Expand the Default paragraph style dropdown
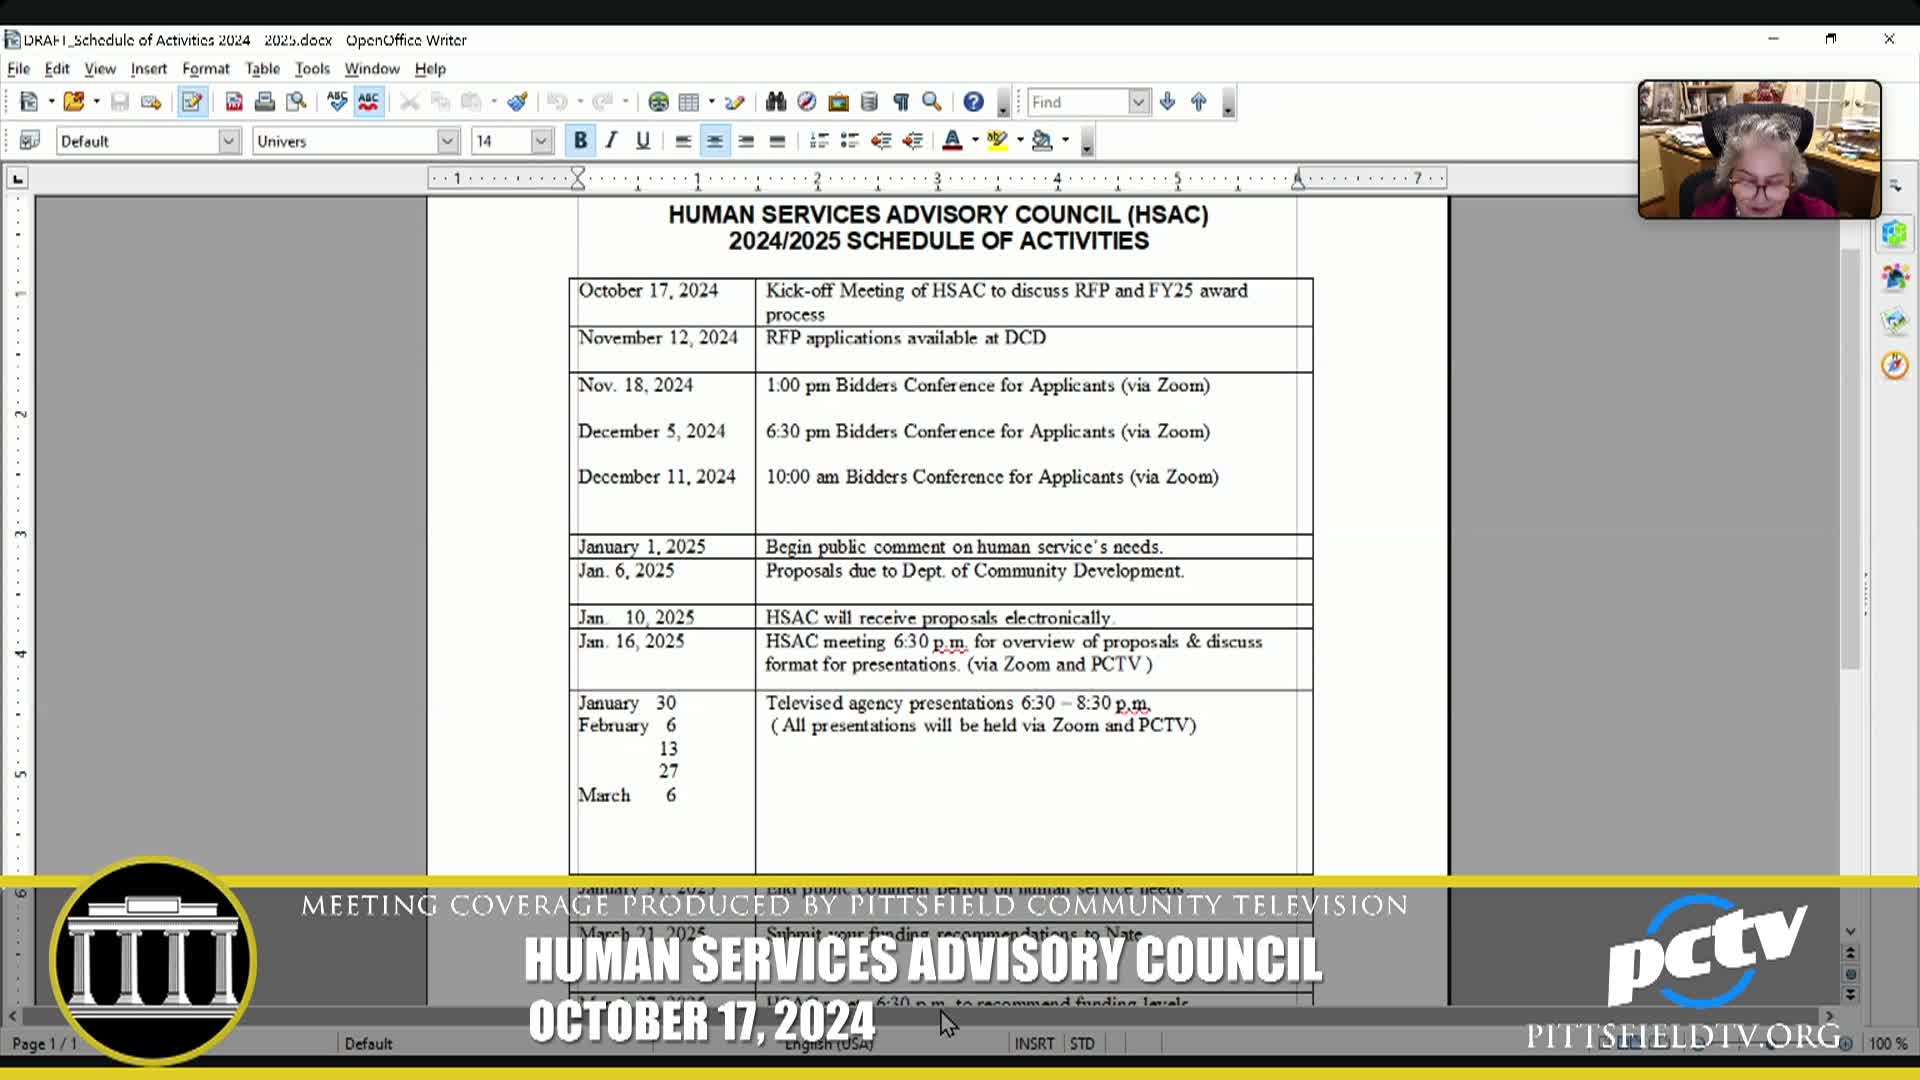This screenshot has width=1920, height=1080. [x=229, y=141]
